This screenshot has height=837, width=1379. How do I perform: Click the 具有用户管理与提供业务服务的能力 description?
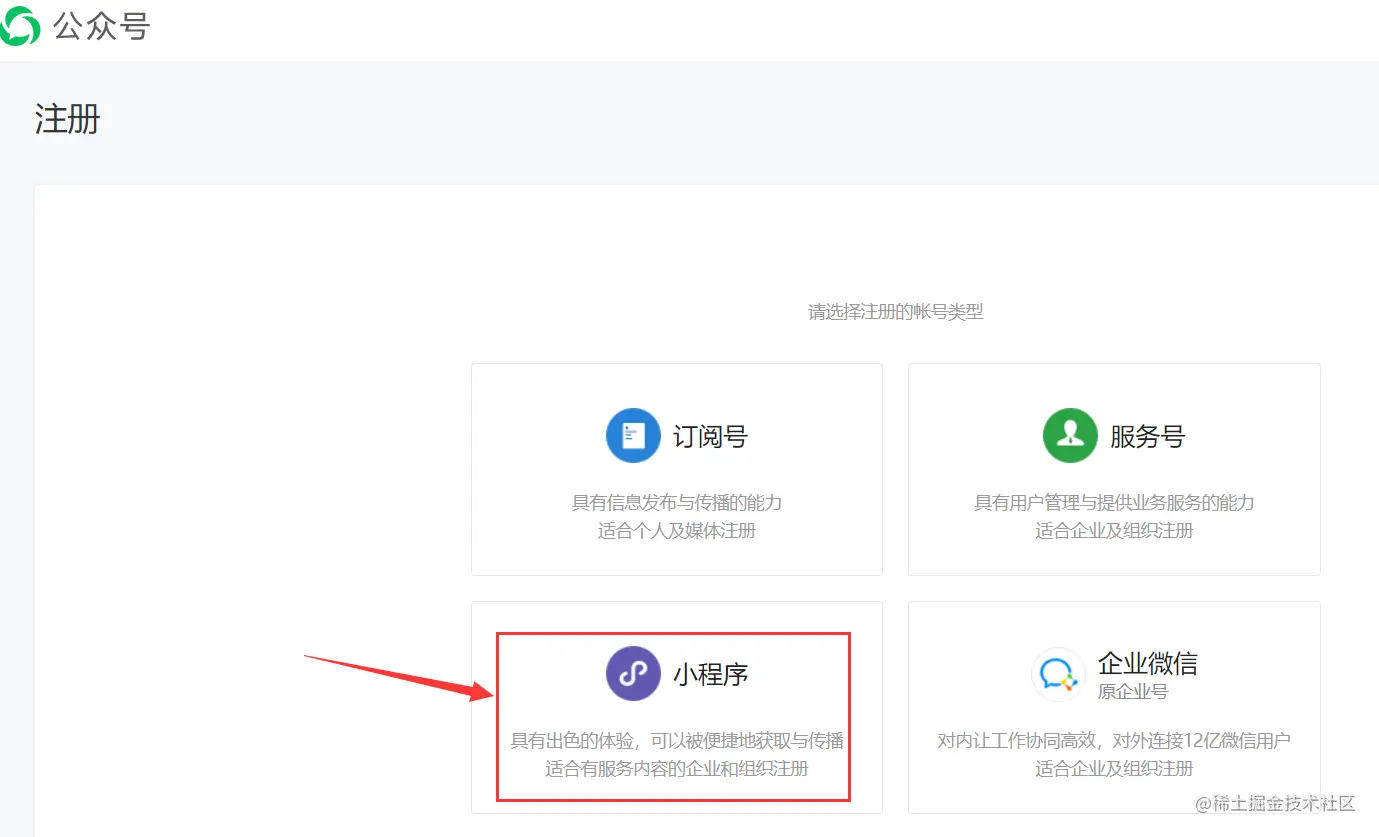(1114, 502)
